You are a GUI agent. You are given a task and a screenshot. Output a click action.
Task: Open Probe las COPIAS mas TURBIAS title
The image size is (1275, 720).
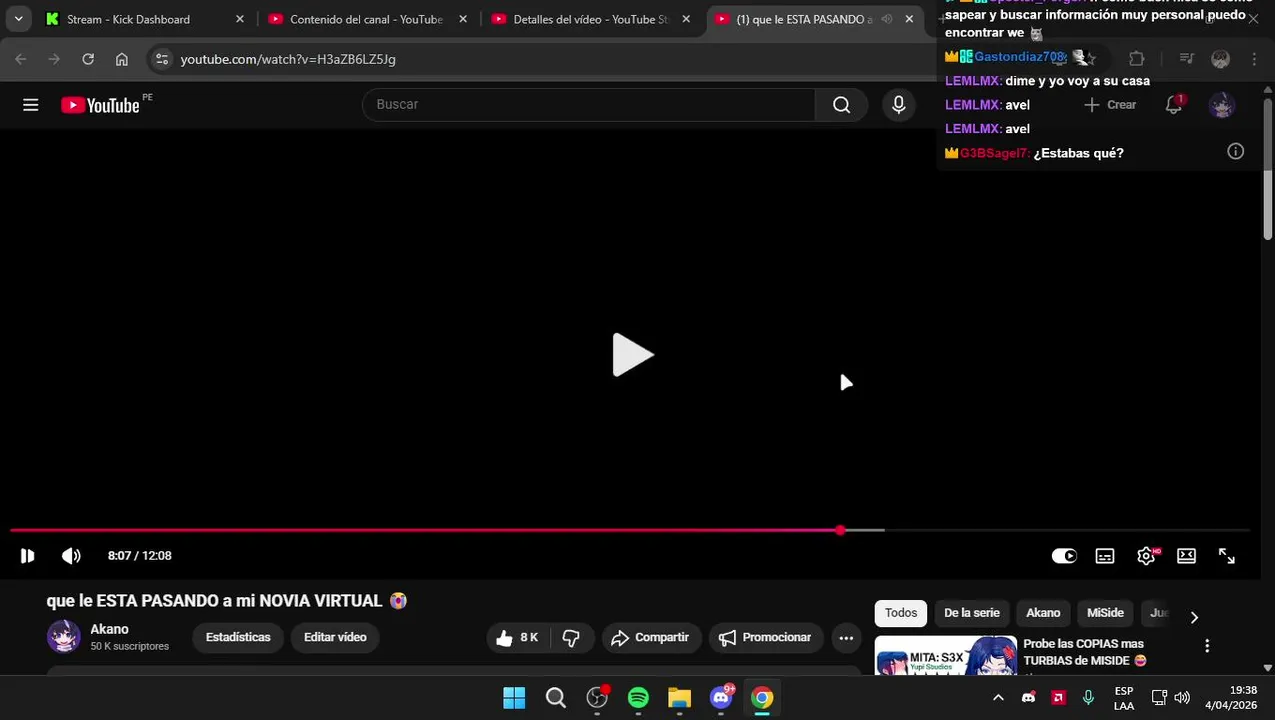1084,652
